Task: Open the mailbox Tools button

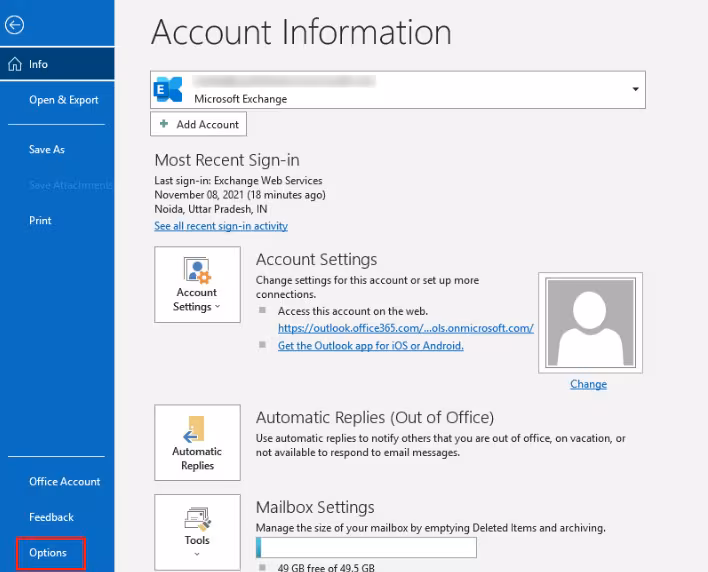Action: pyautogui.click(x=197, y=532)
